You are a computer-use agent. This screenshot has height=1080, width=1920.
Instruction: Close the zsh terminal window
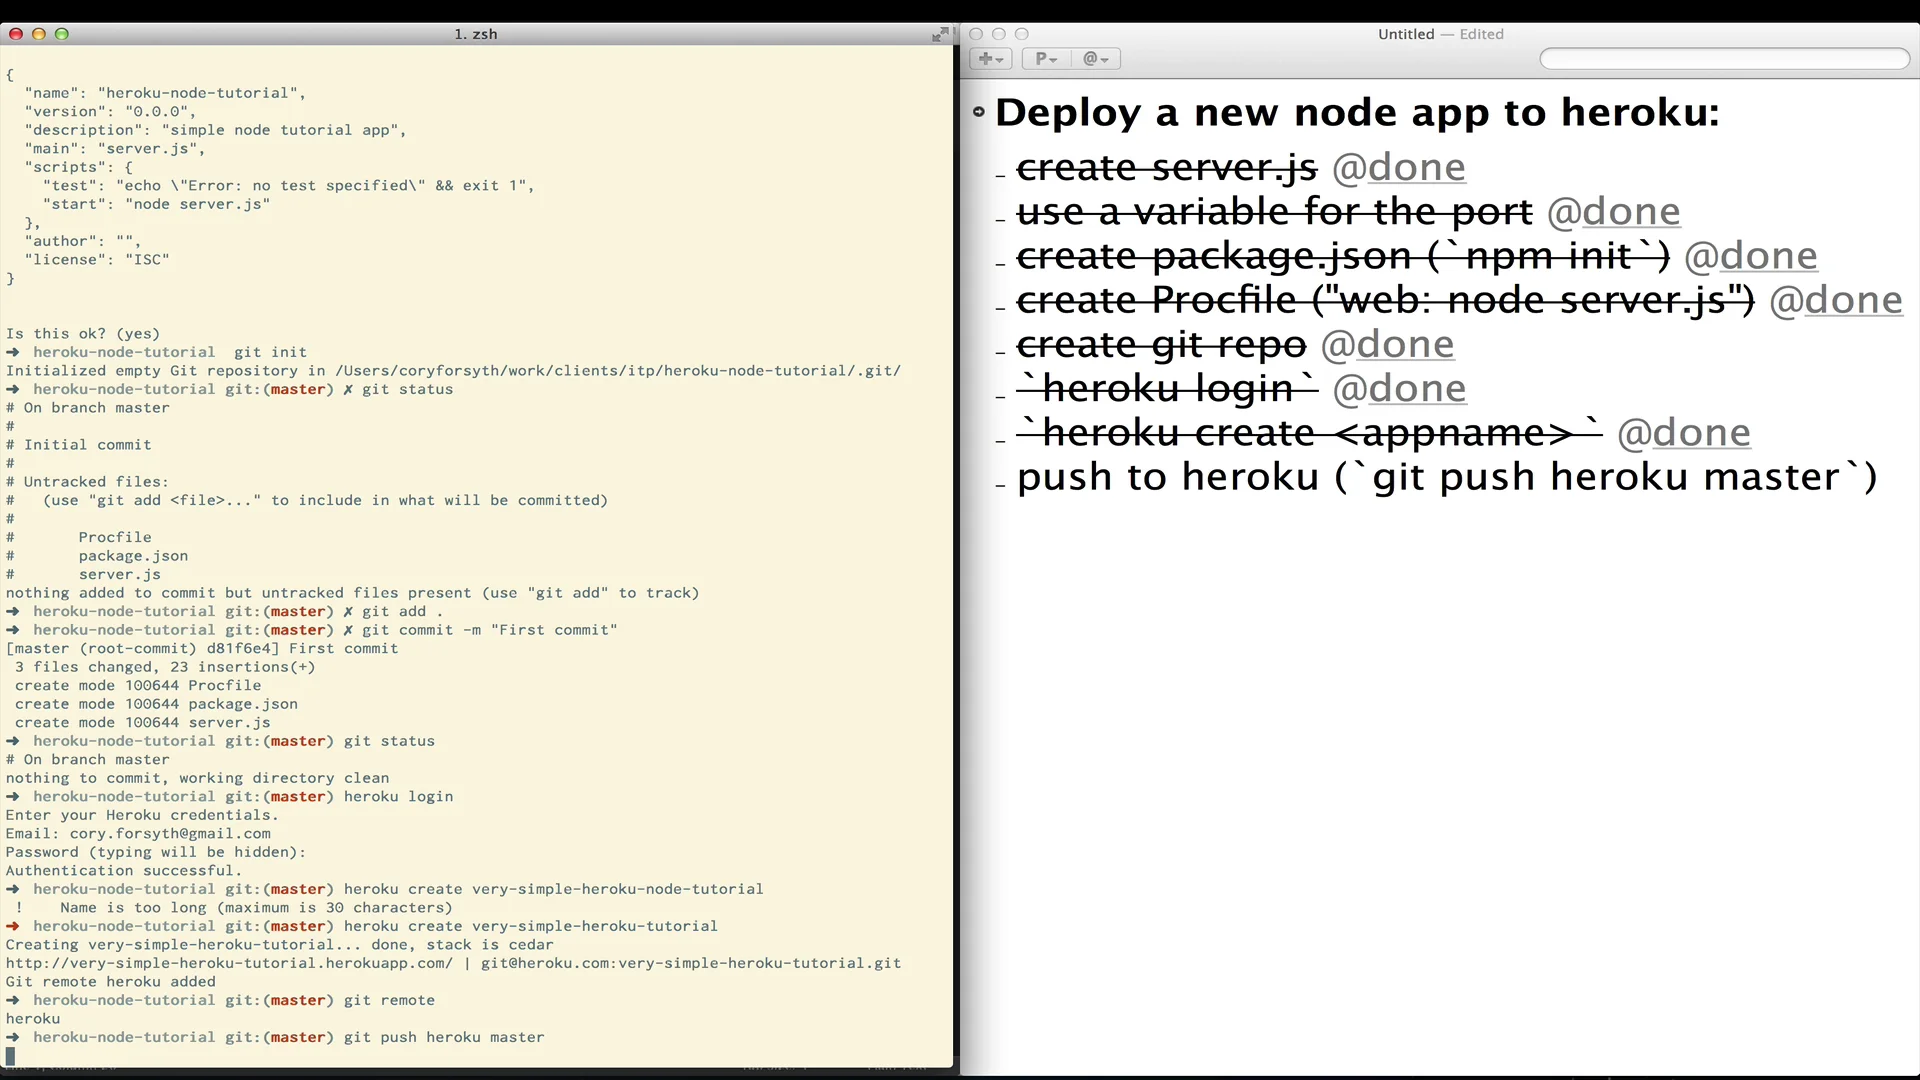16,34
